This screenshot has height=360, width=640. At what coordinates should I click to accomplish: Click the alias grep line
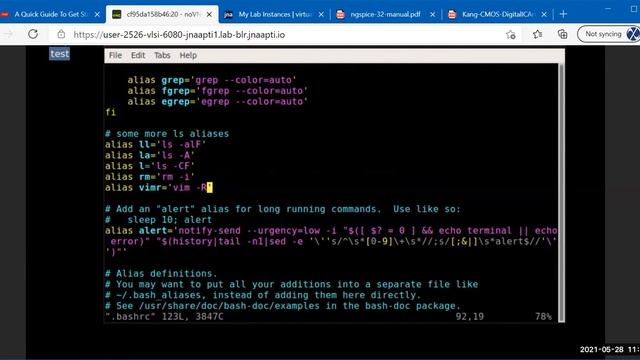coord(212,80)
